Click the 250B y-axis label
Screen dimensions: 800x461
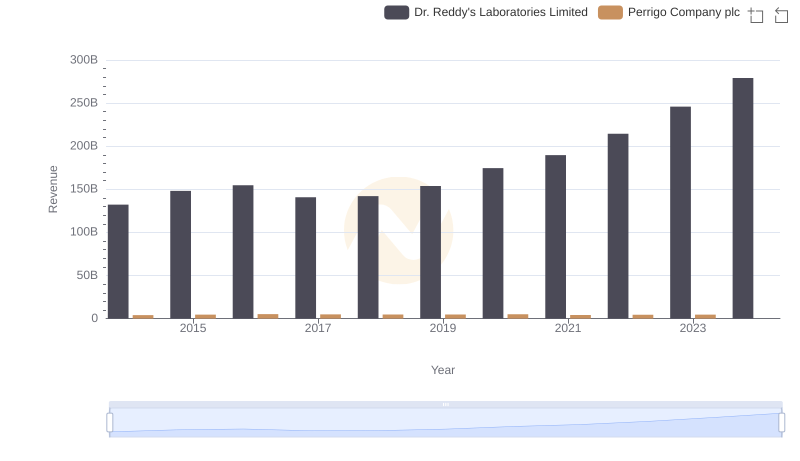(x=84, y=103)
